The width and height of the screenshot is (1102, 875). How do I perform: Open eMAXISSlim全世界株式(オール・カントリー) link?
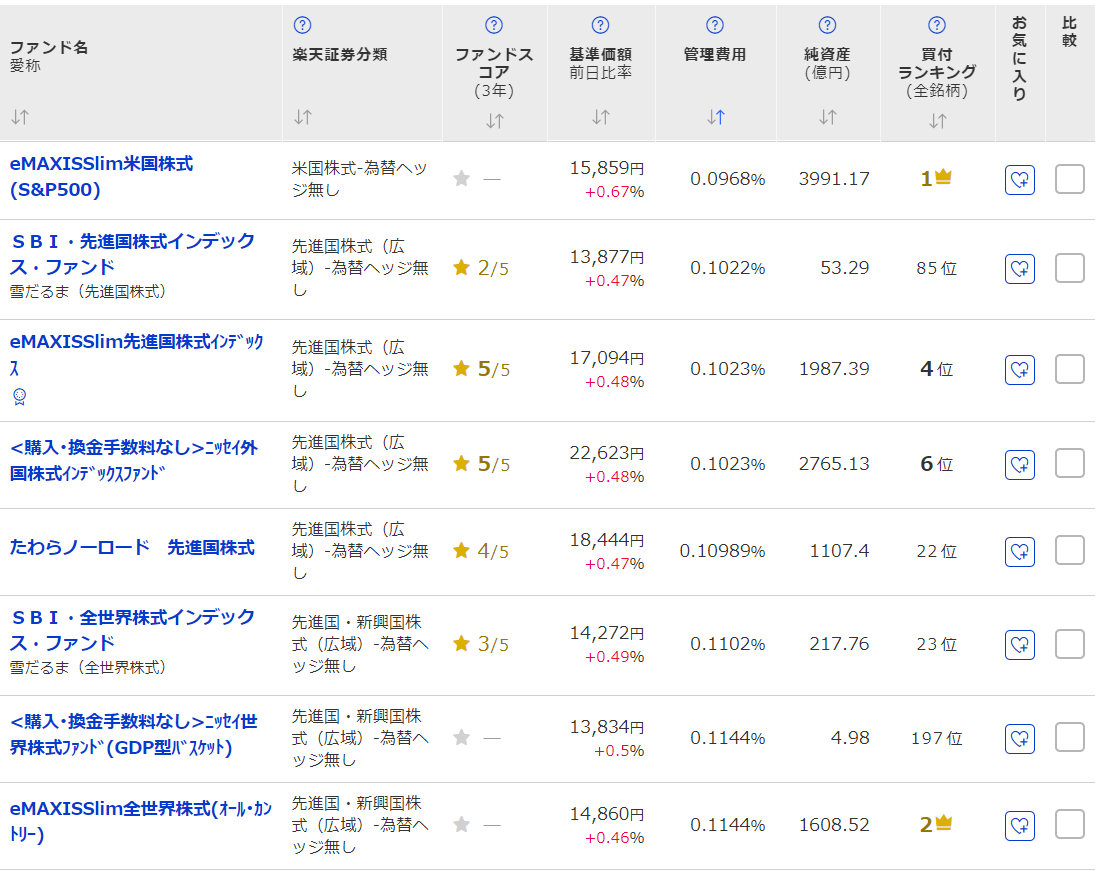point(141,822)
